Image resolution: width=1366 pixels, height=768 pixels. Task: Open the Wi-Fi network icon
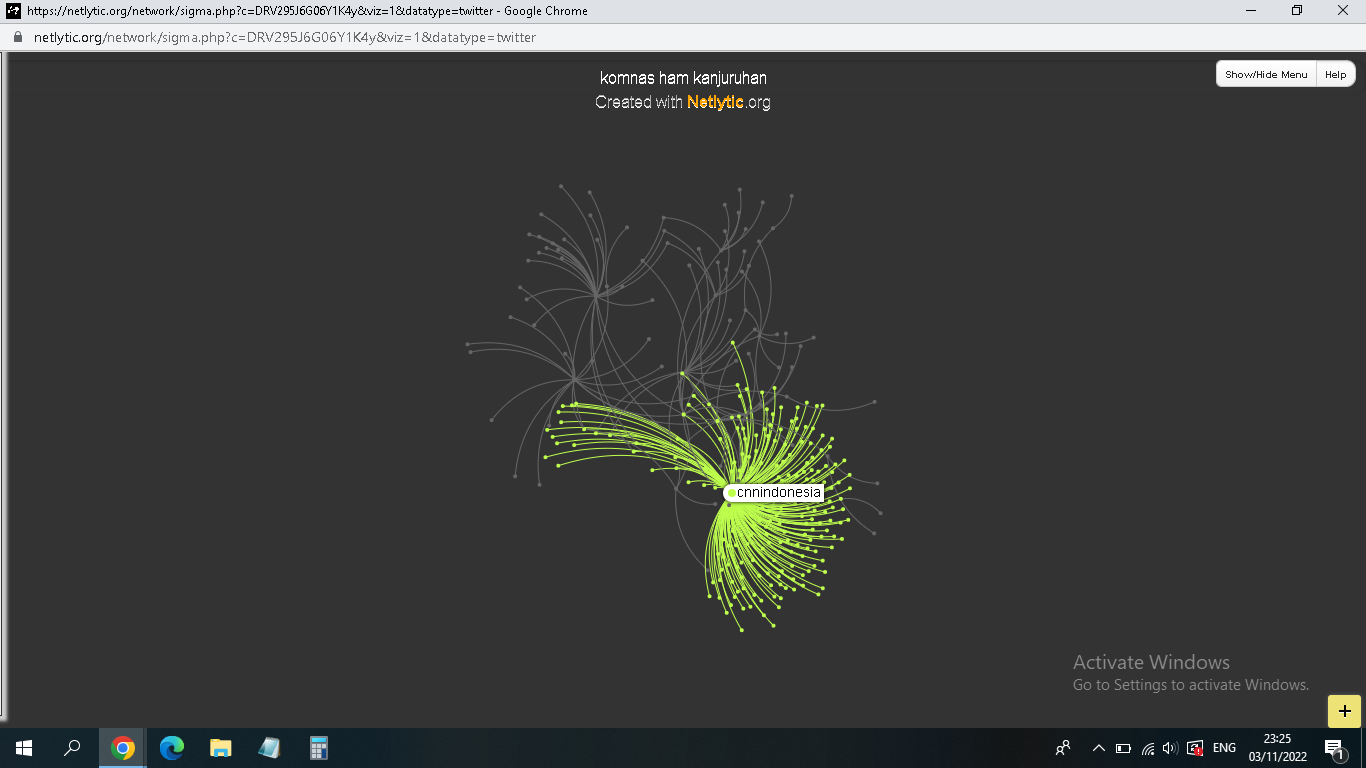[x=1147, y=748]
